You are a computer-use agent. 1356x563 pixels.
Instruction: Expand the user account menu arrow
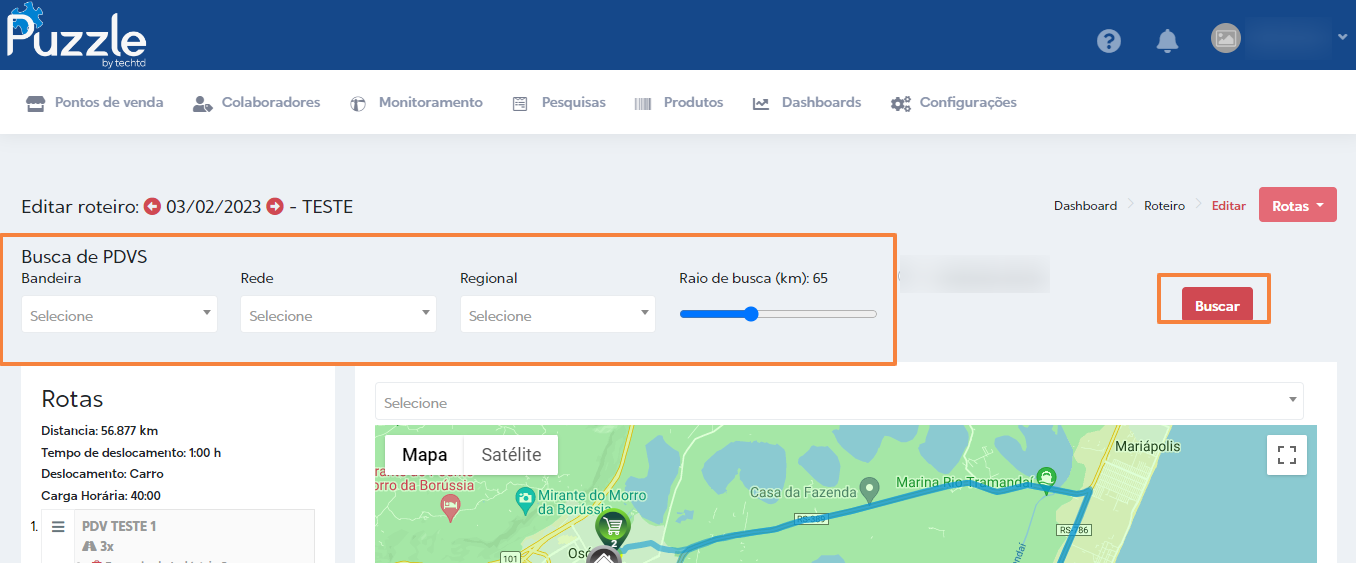(1342, 37)
